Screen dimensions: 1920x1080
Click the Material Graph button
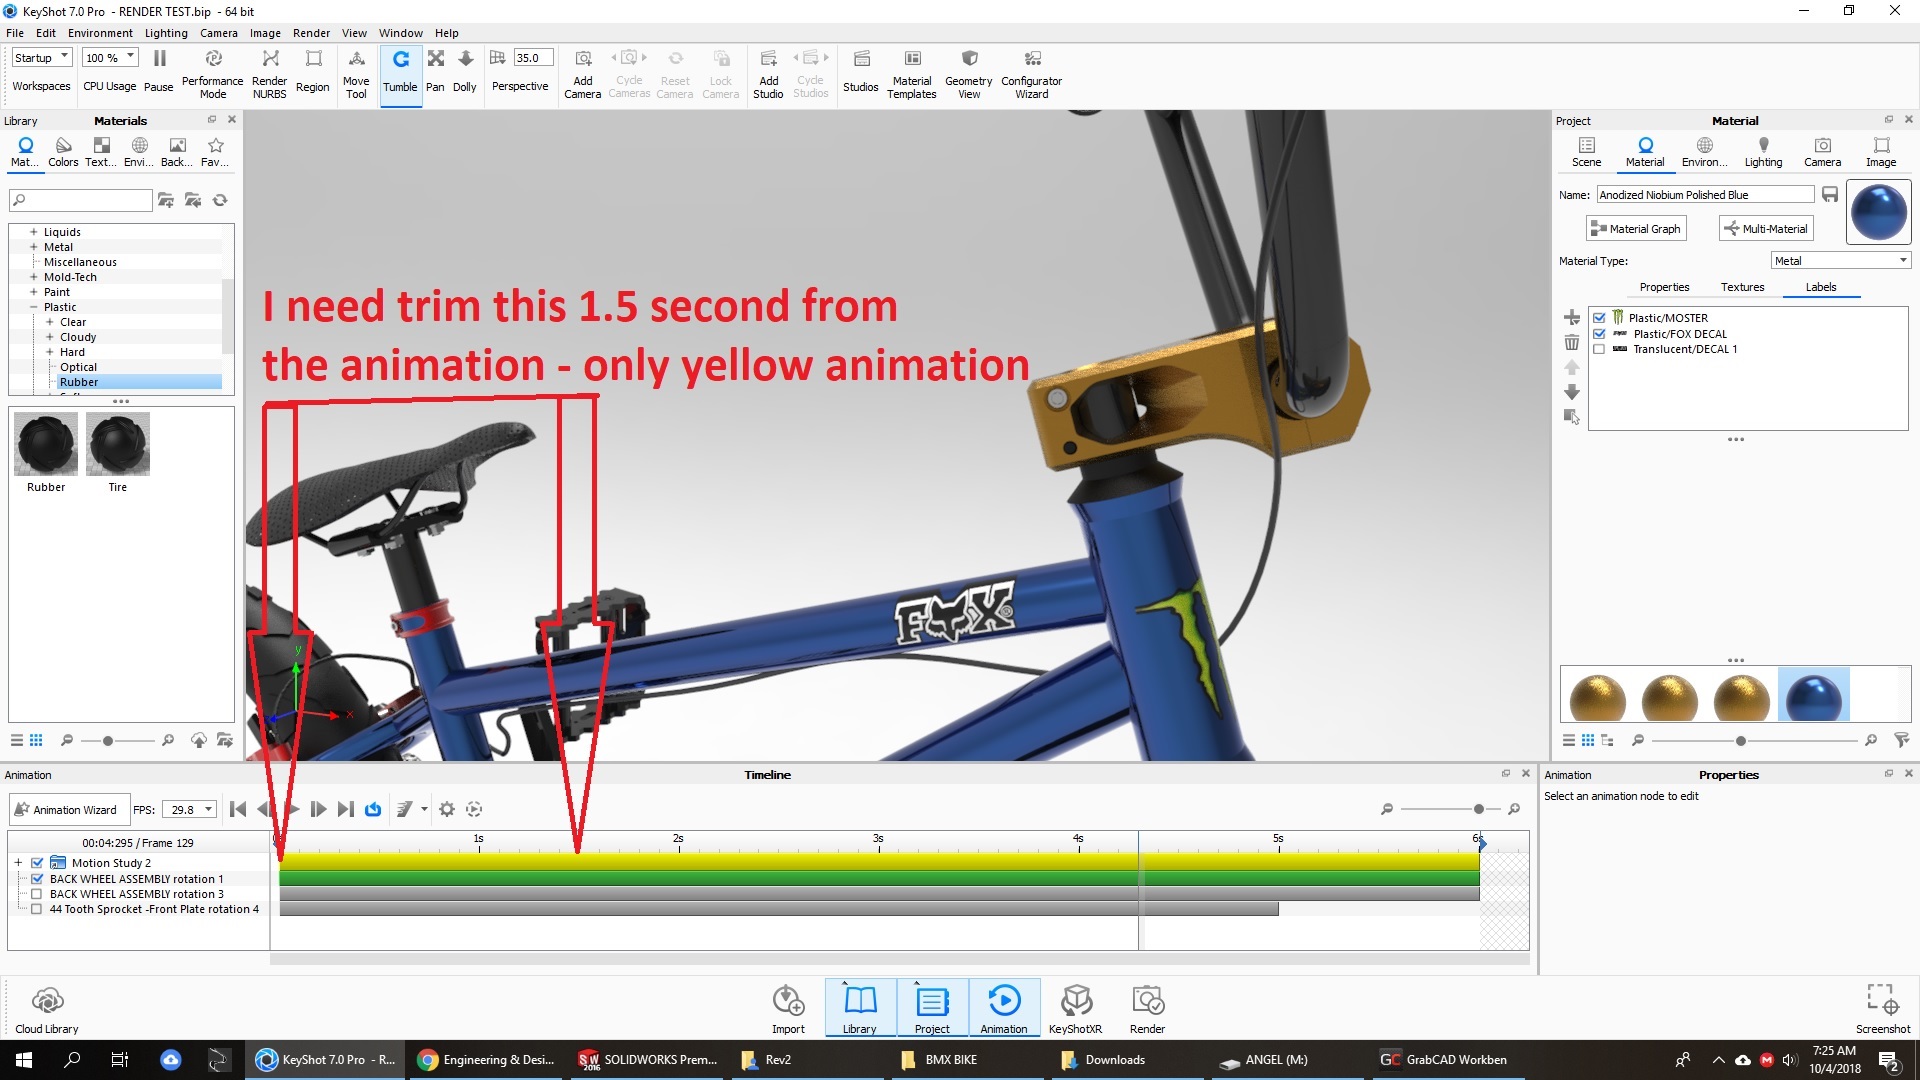pyautogui.click(x=1636, y=229)
